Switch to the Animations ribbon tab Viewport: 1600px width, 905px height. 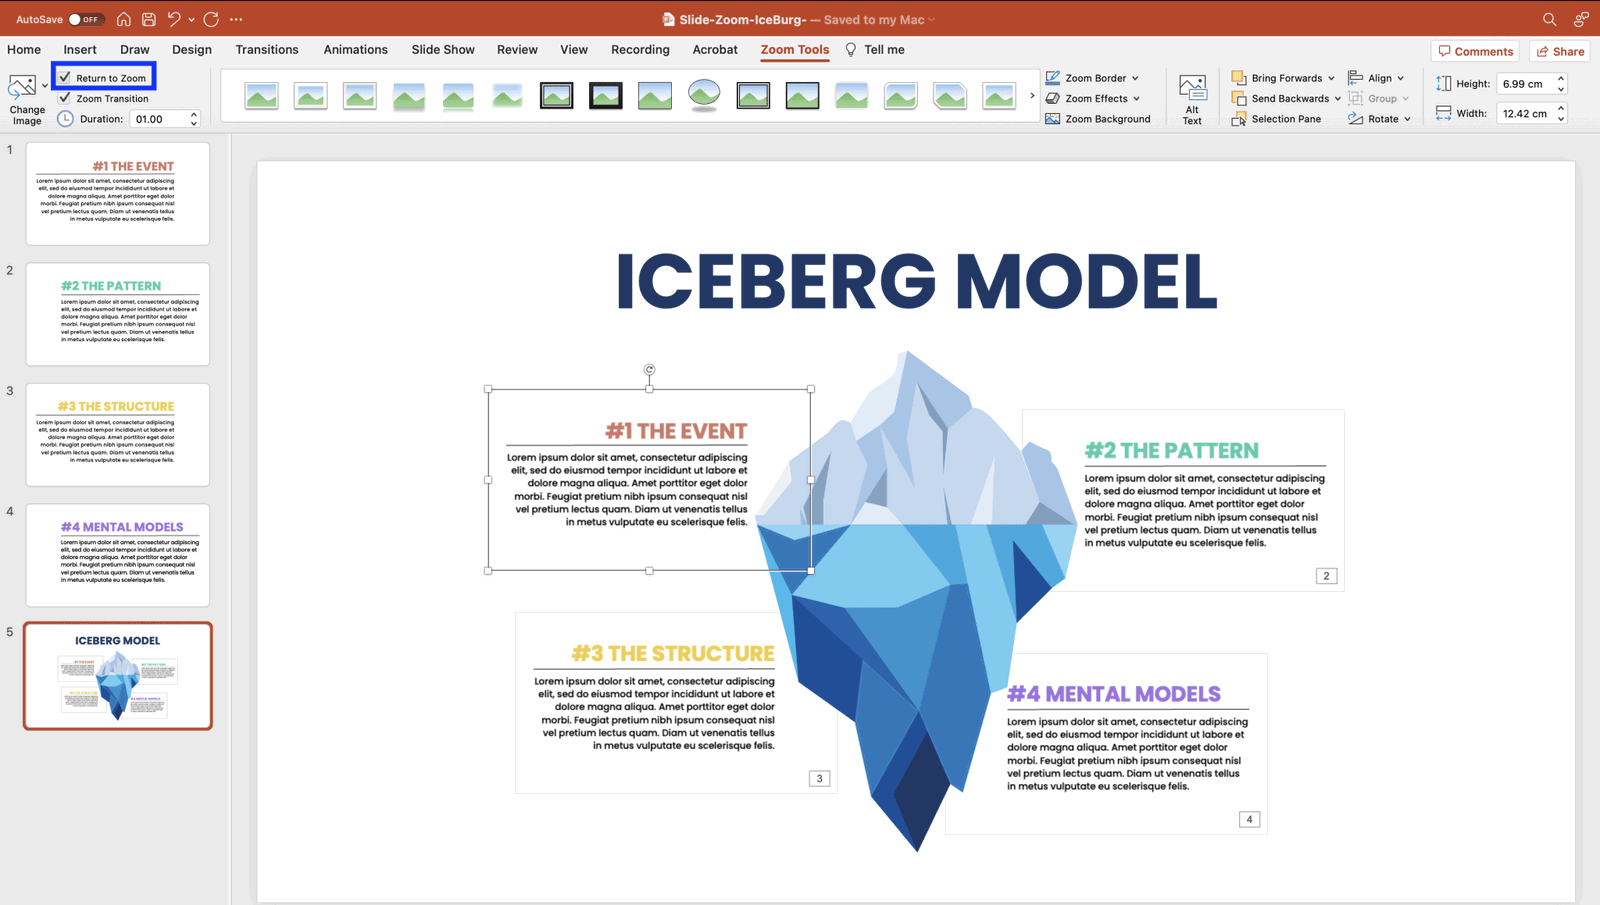click(355, 49)
